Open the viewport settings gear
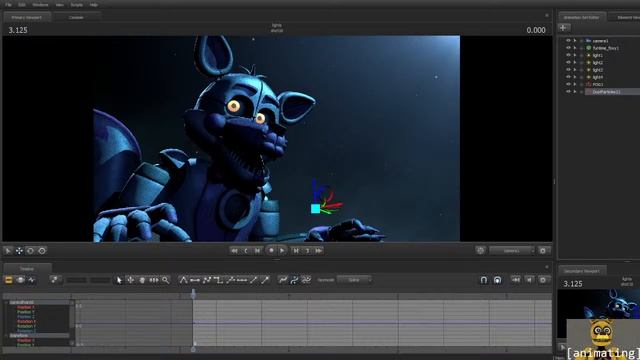This screenshot has height=360, width=640. click(x=542, y=251)
